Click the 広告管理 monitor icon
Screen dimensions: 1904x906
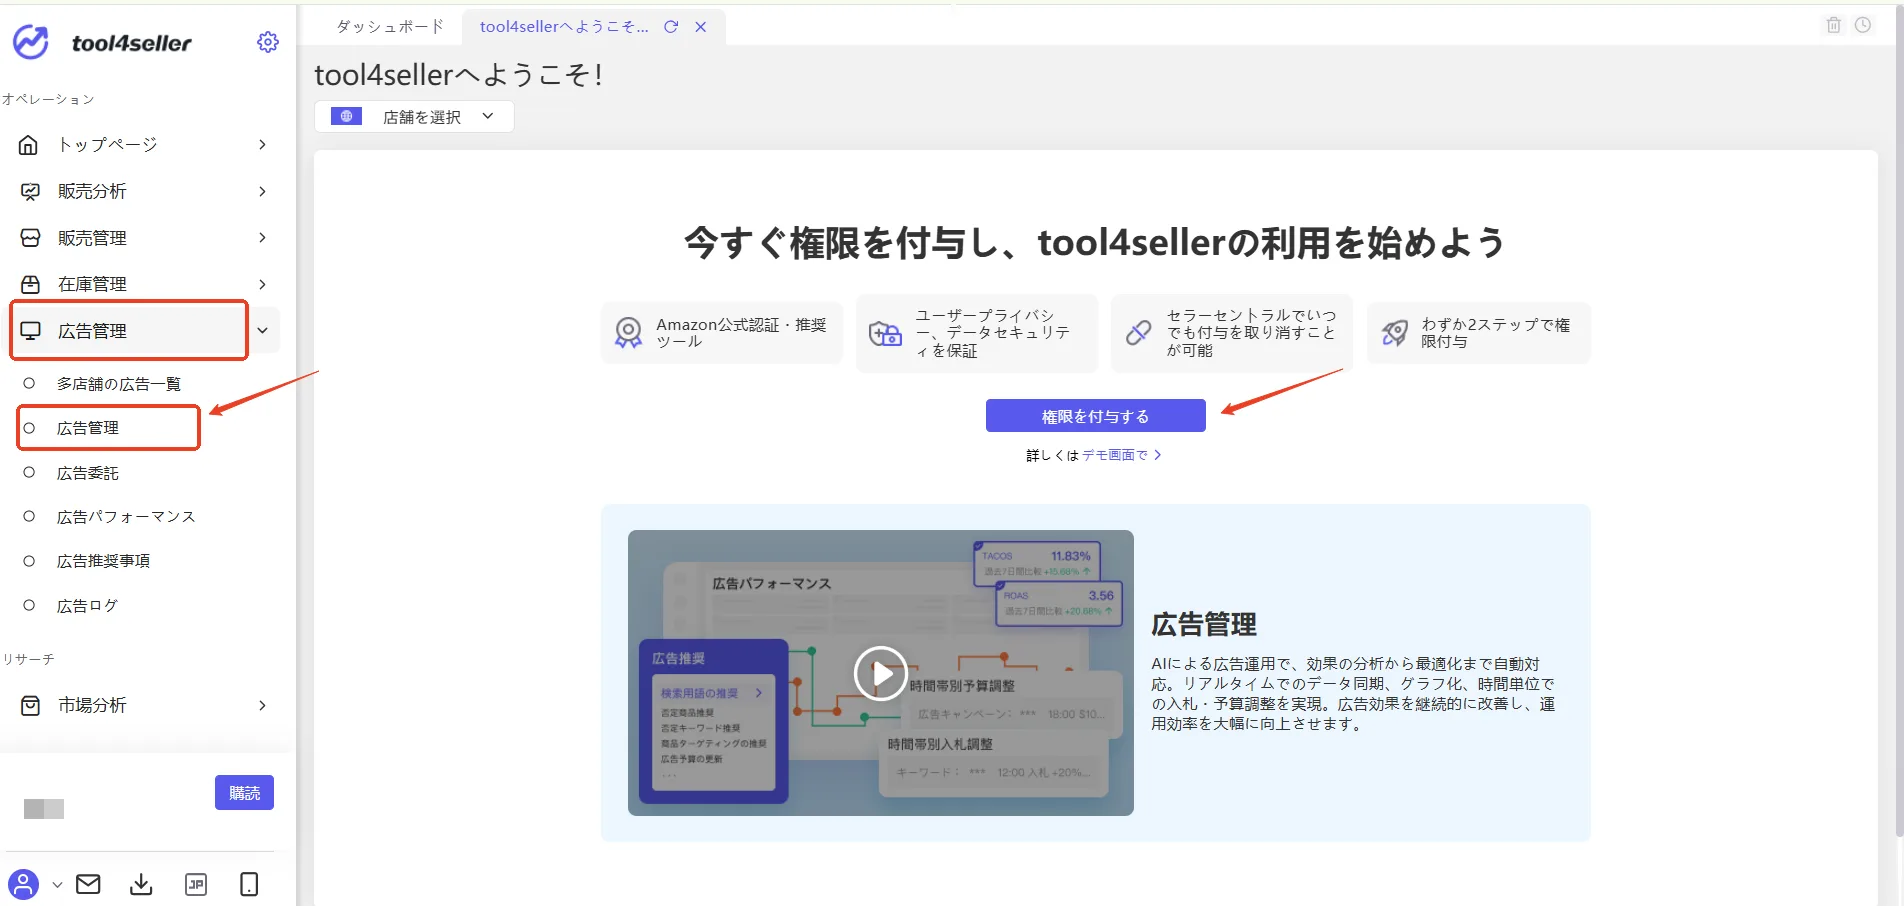click(x=31, y=331)
